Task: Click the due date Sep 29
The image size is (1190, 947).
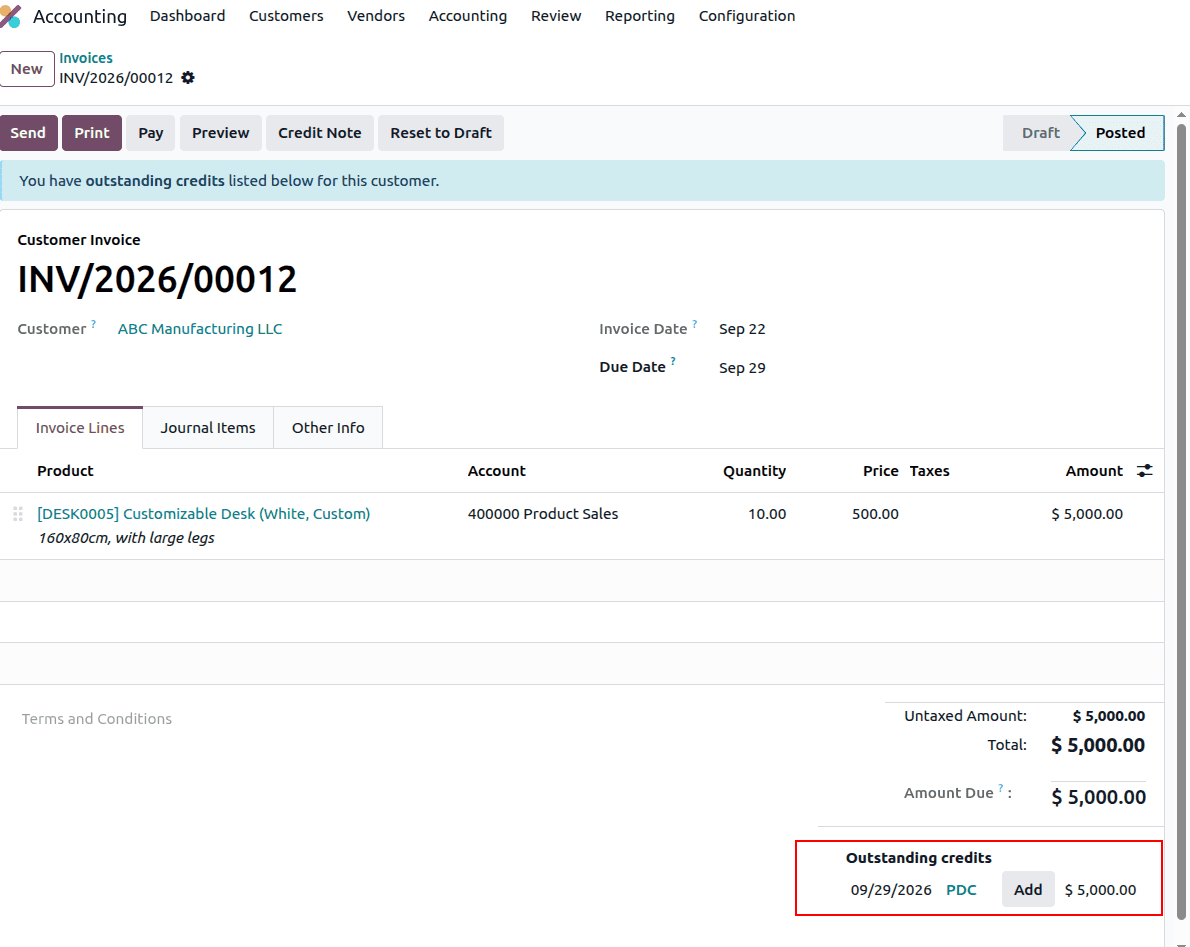Action: [x=741, y=368]
